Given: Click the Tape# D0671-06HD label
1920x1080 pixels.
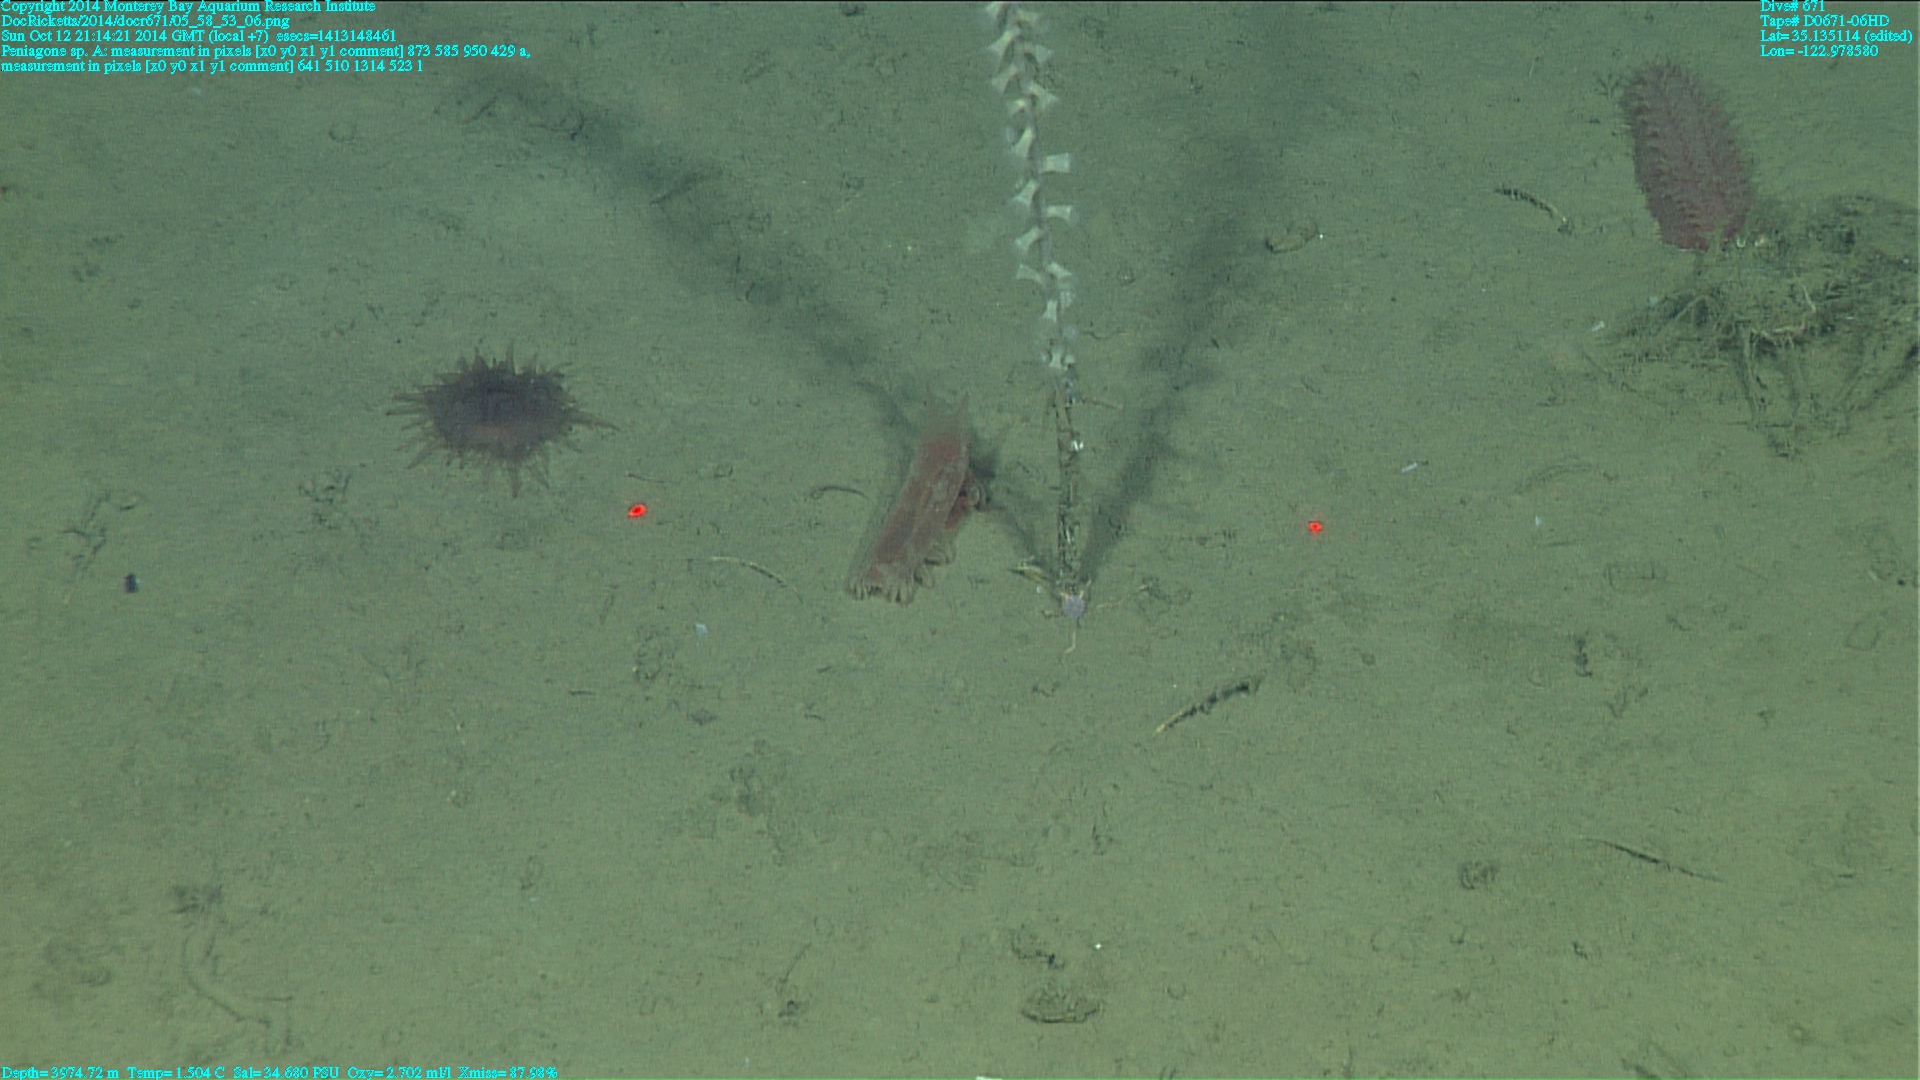Looking at the screenshot, I should pos(1824,21).
